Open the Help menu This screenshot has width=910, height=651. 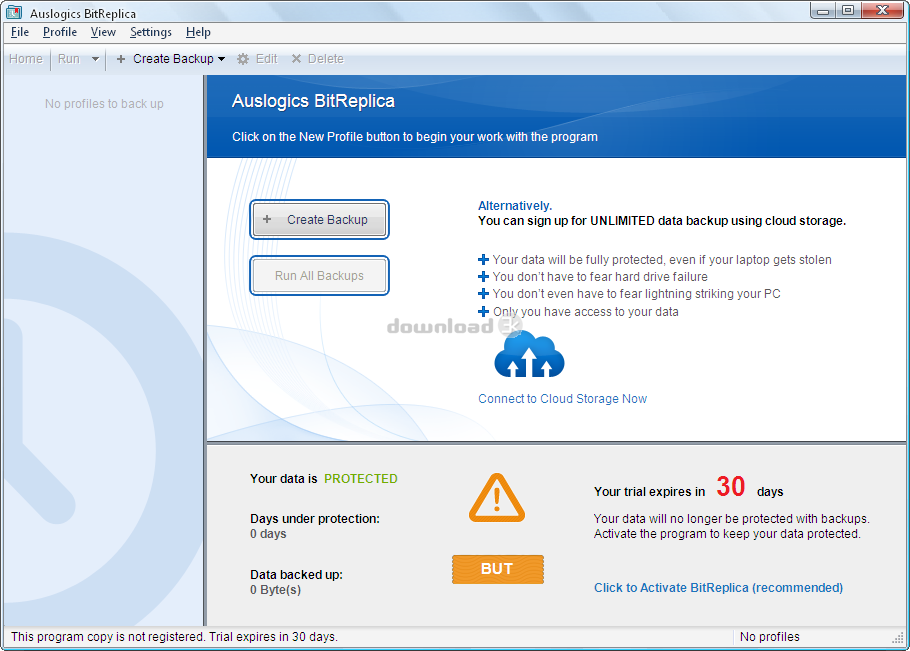(198, 32)
